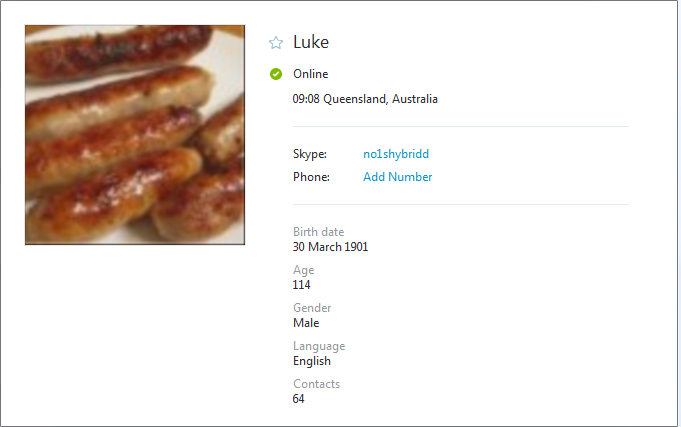
Task: Click the Gender label
Action: coord(311,308)
